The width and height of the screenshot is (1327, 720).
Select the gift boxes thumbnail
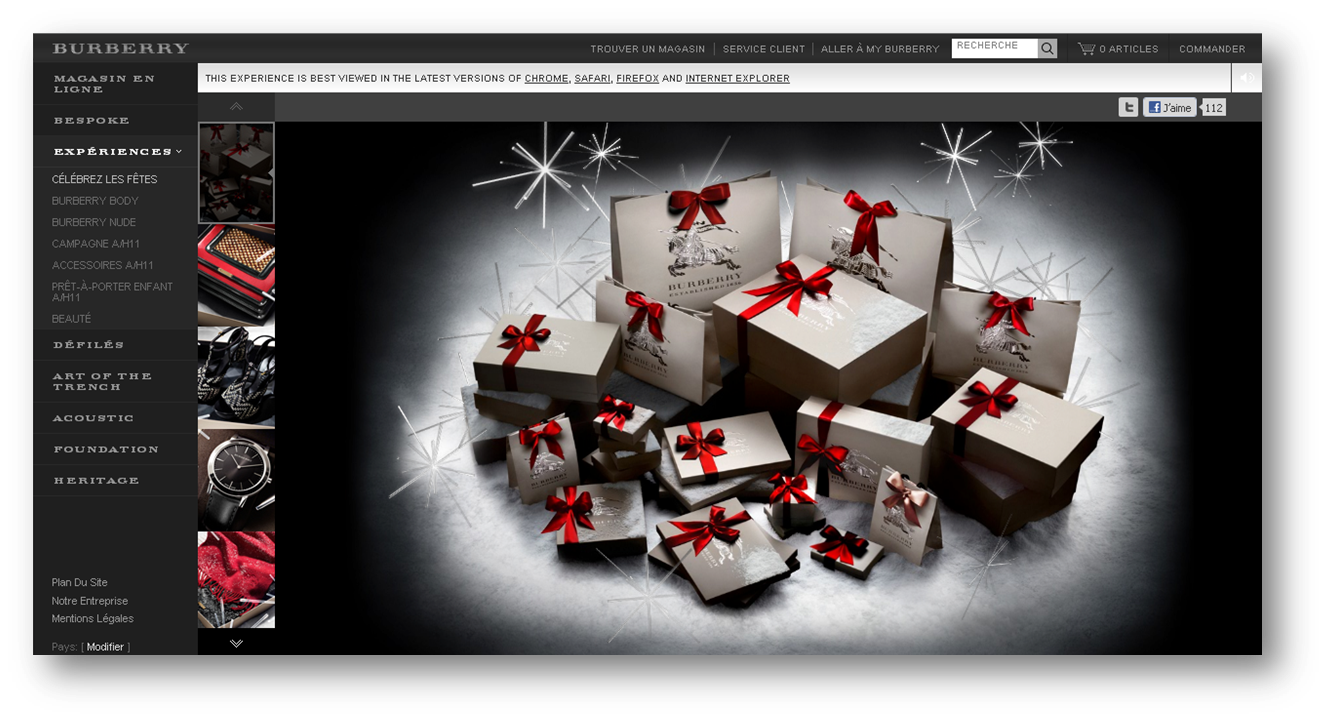[236, 173]
